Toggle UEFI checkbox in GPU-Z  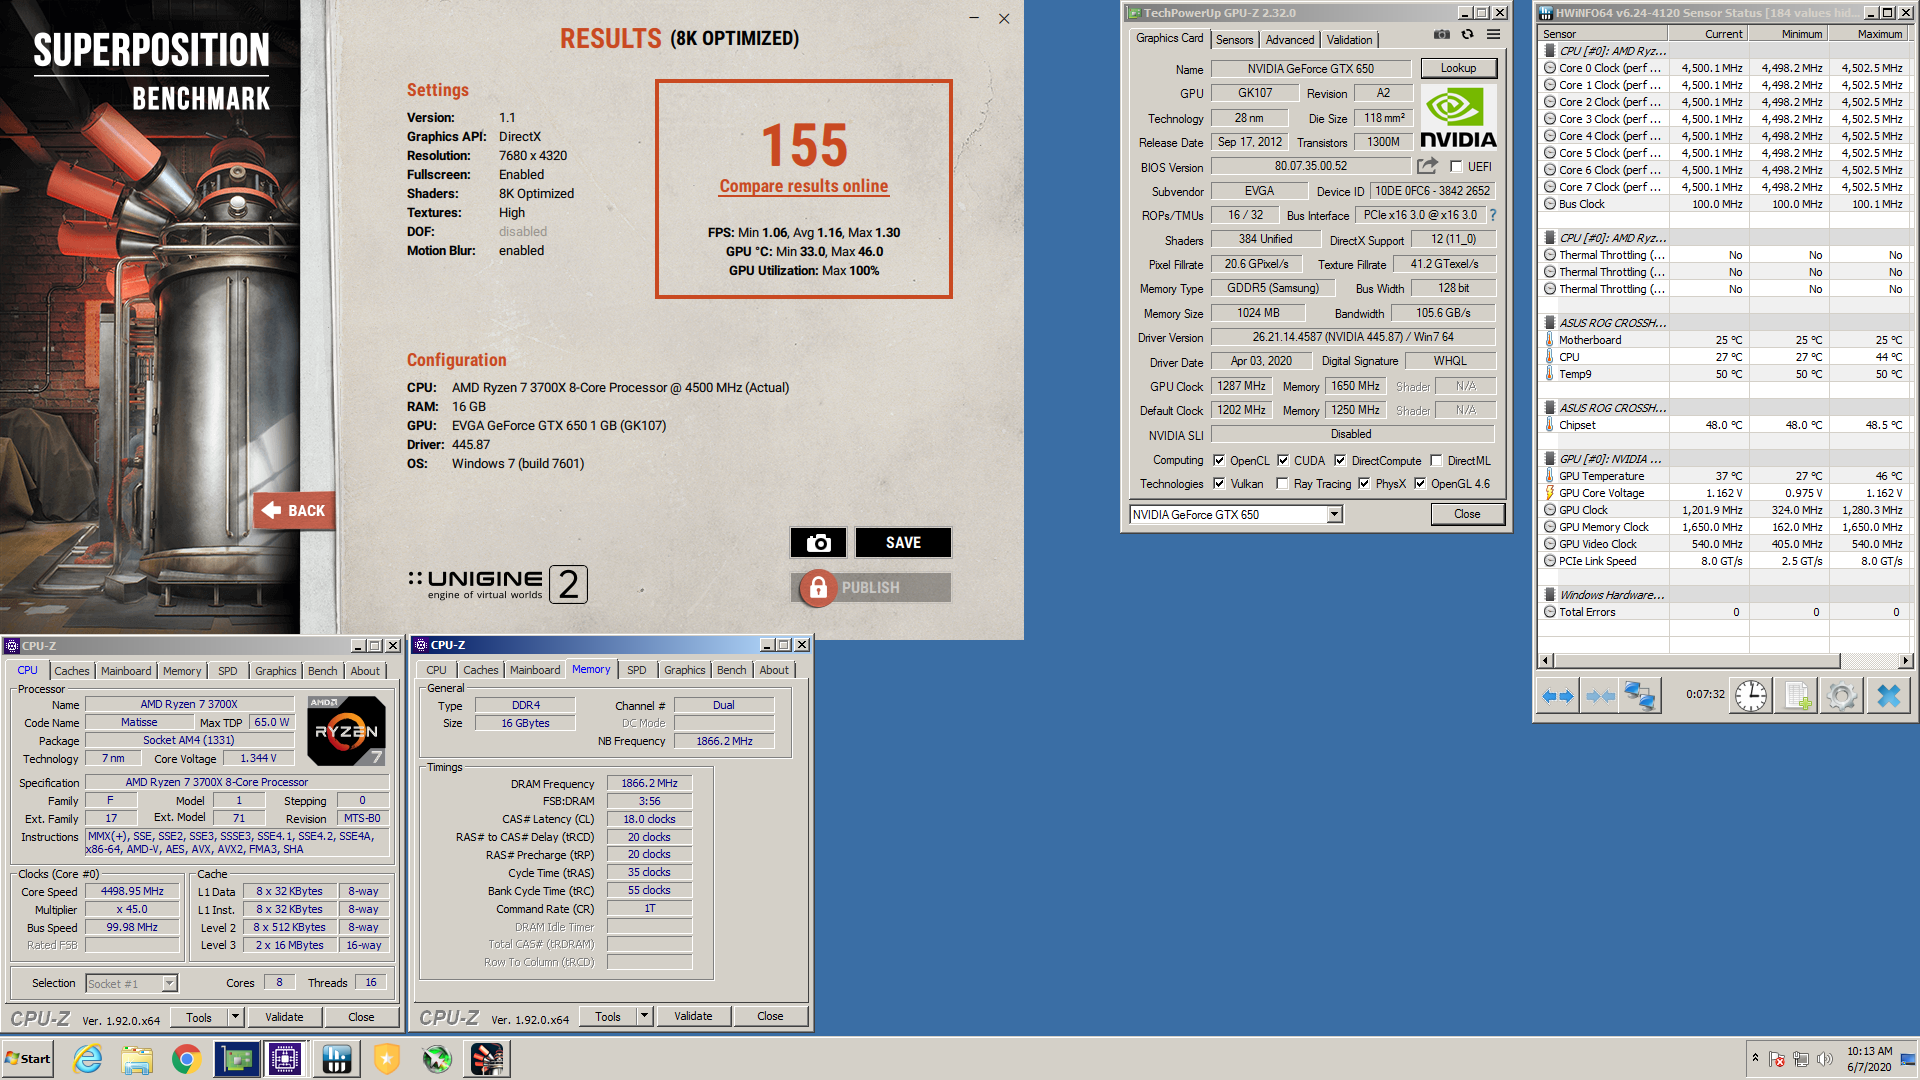1456,167
